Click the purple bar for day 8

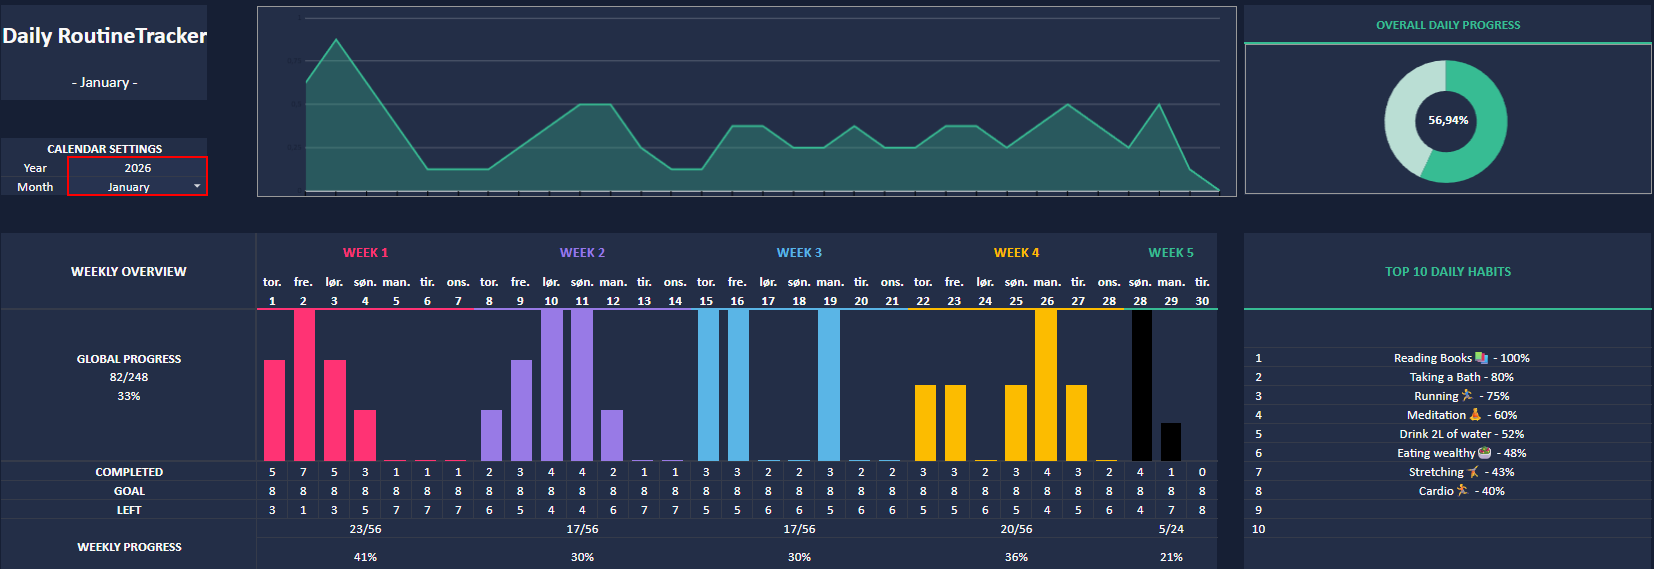491,435
